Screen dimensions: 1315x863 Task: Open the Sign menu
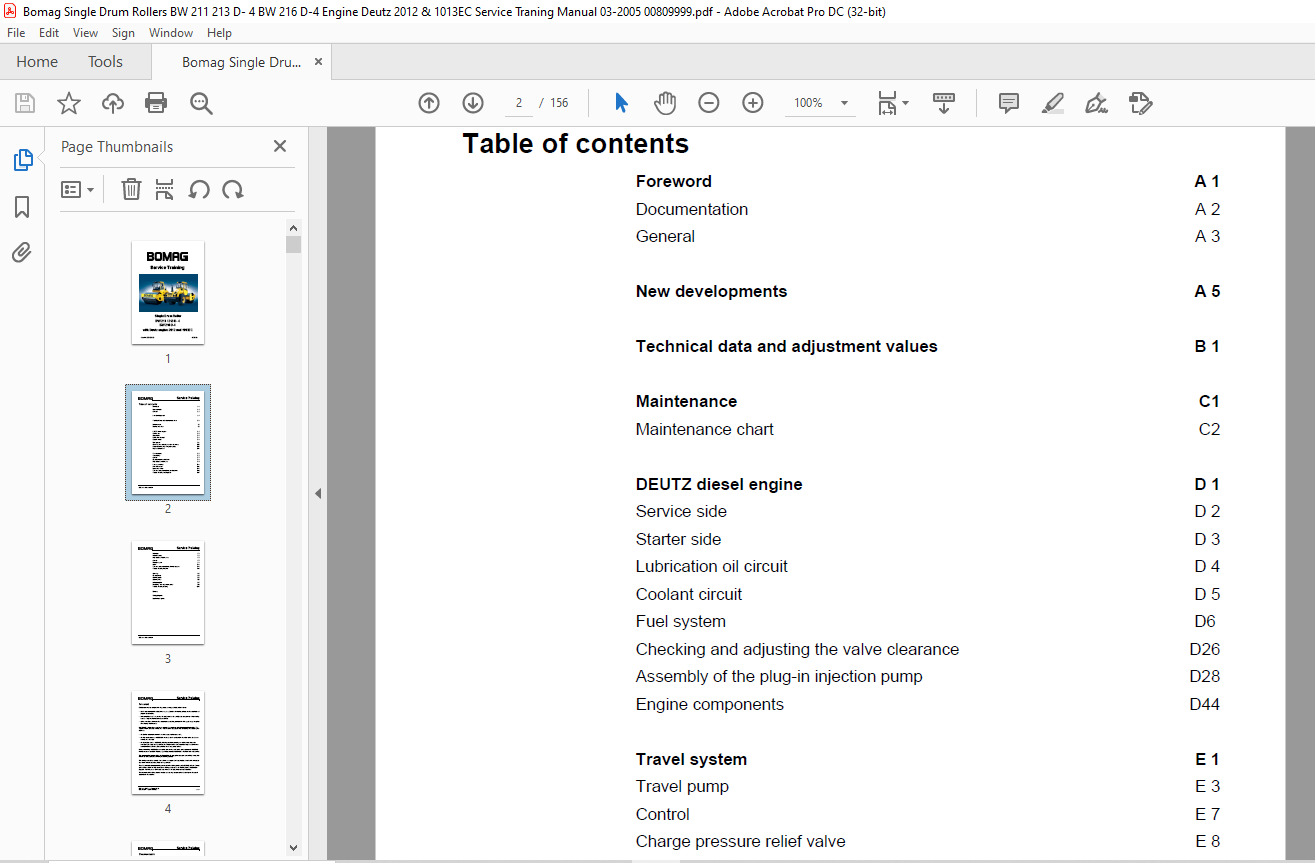pos(123,33)
